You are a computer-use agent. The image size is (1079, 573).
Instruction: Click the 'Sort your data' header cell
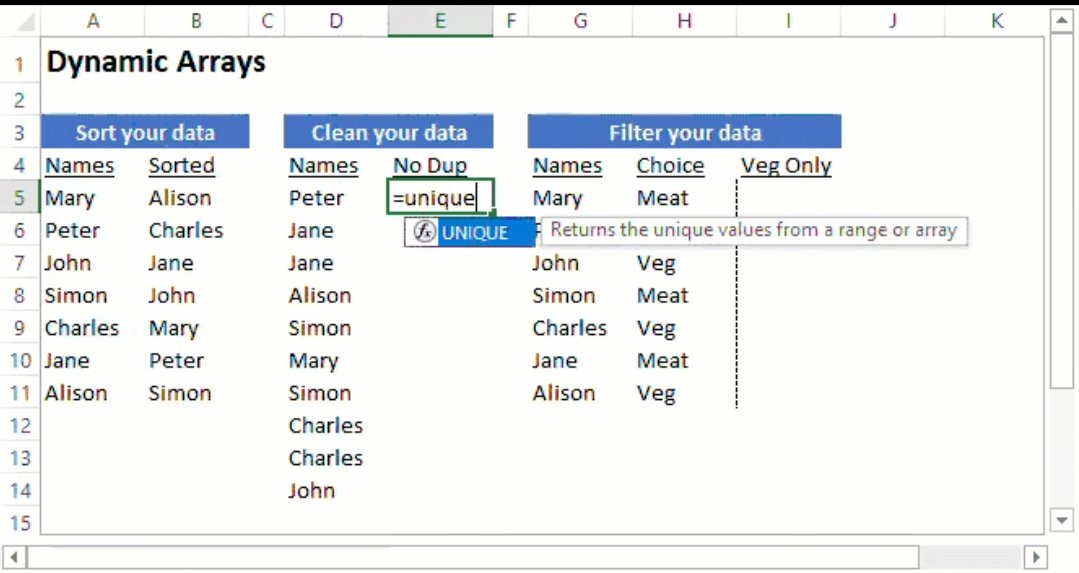click(145, 132)
